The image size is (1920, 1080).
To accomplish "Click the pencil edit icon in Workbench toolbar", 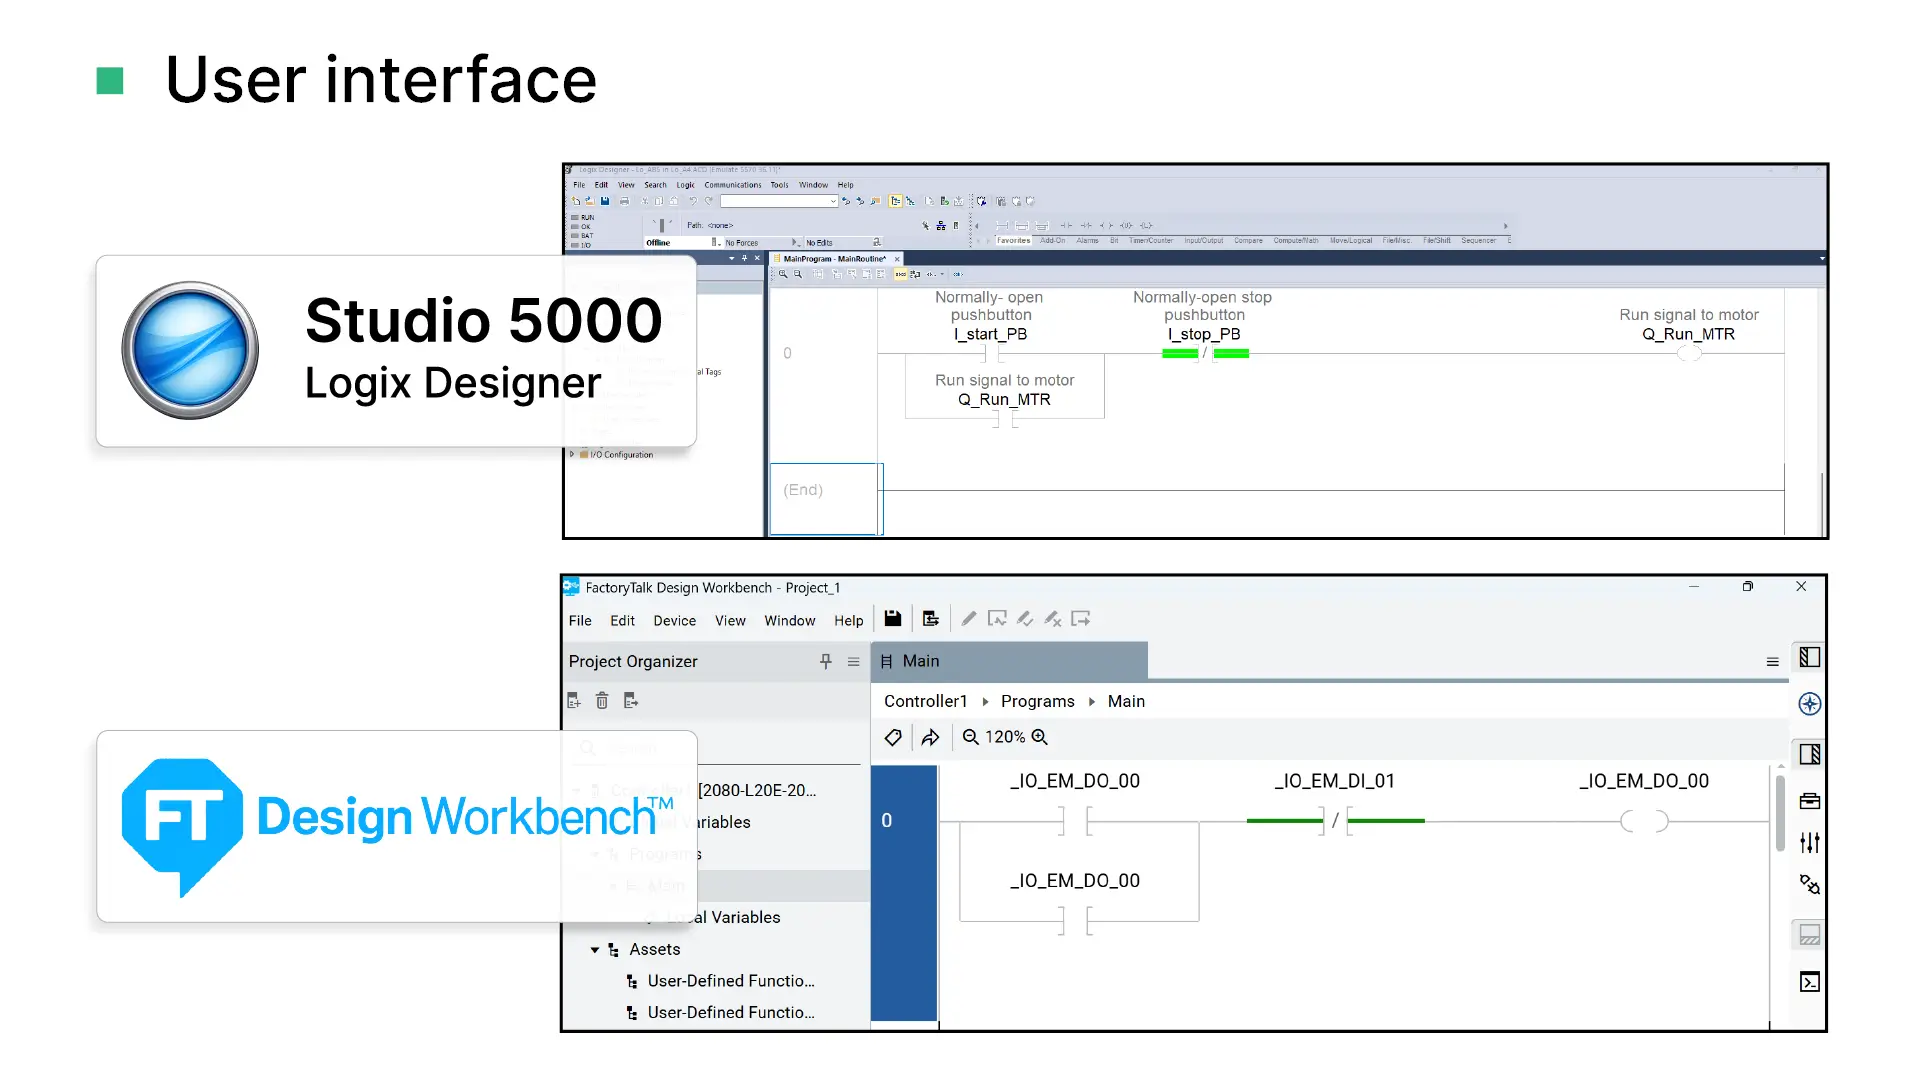I will coord(969,619).
